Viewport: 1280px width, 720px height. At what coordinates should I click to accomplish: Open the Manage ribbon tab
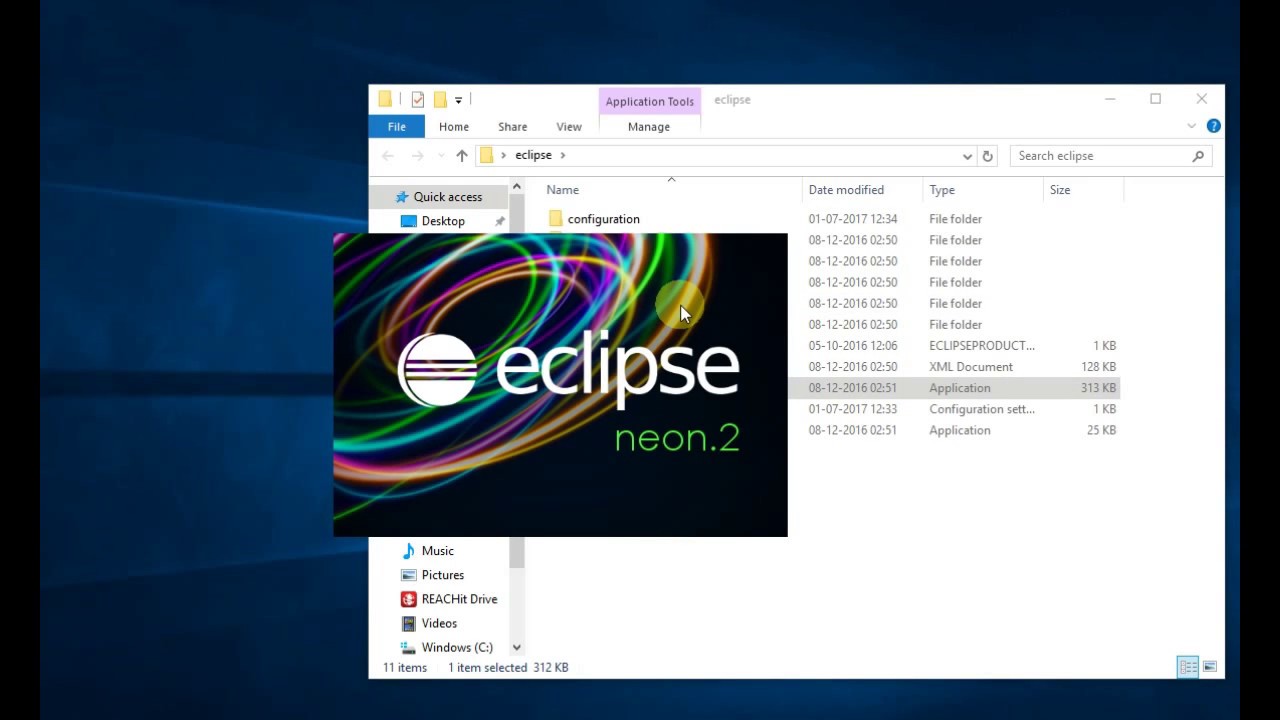649,127
